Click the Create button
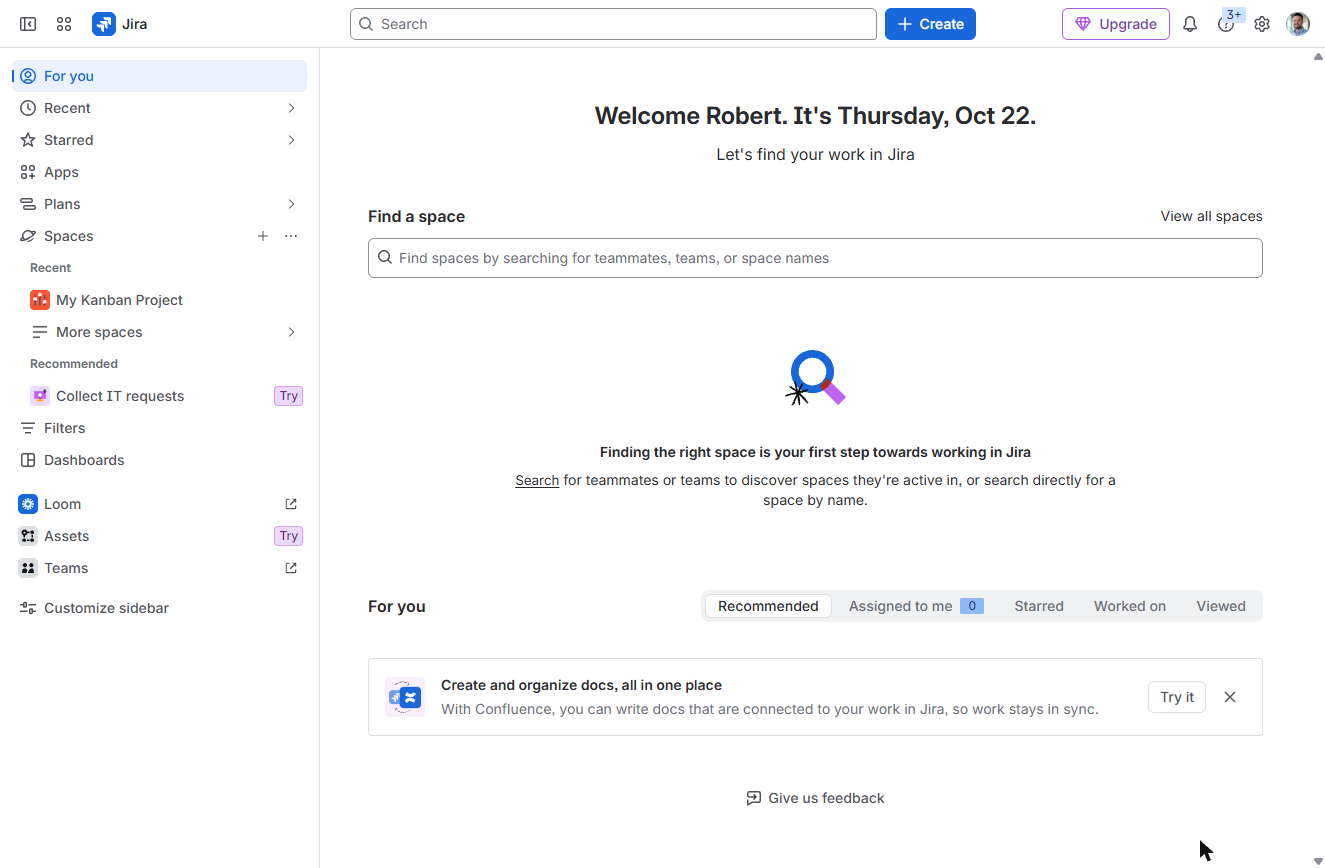The image size is (1325, 868). 930,24
